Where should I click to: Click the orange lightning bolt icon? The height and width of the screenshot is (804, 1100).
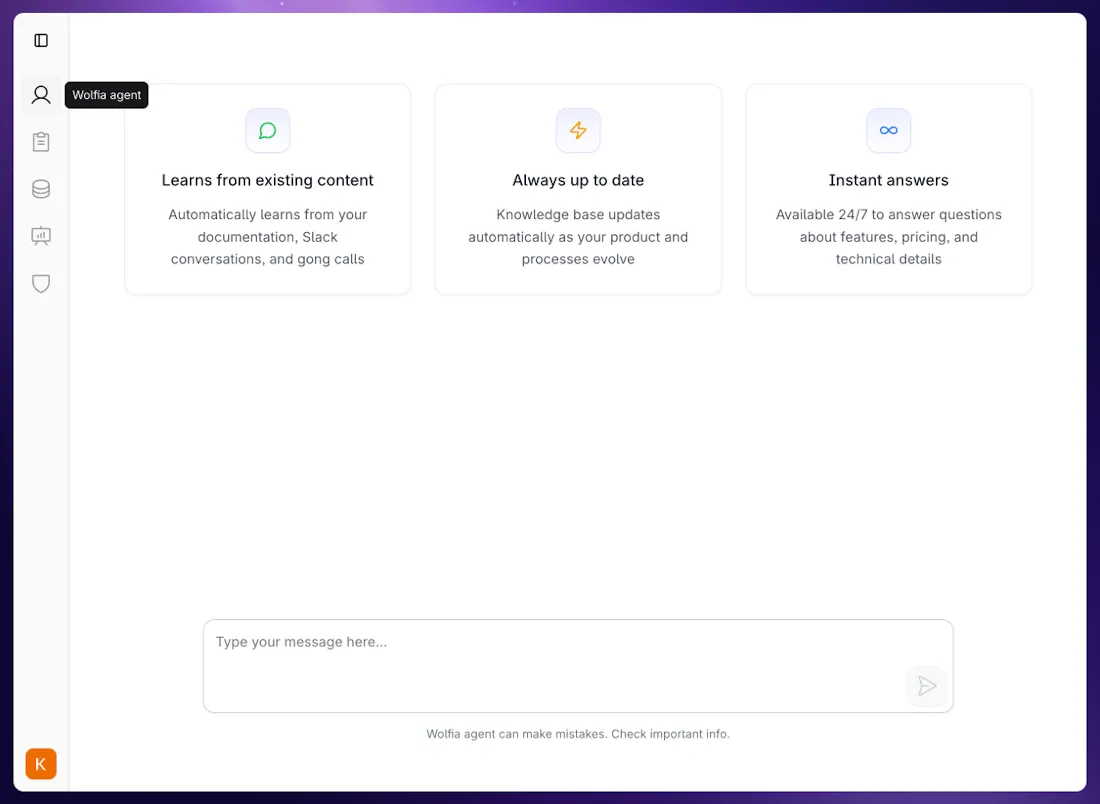[578, 130]
